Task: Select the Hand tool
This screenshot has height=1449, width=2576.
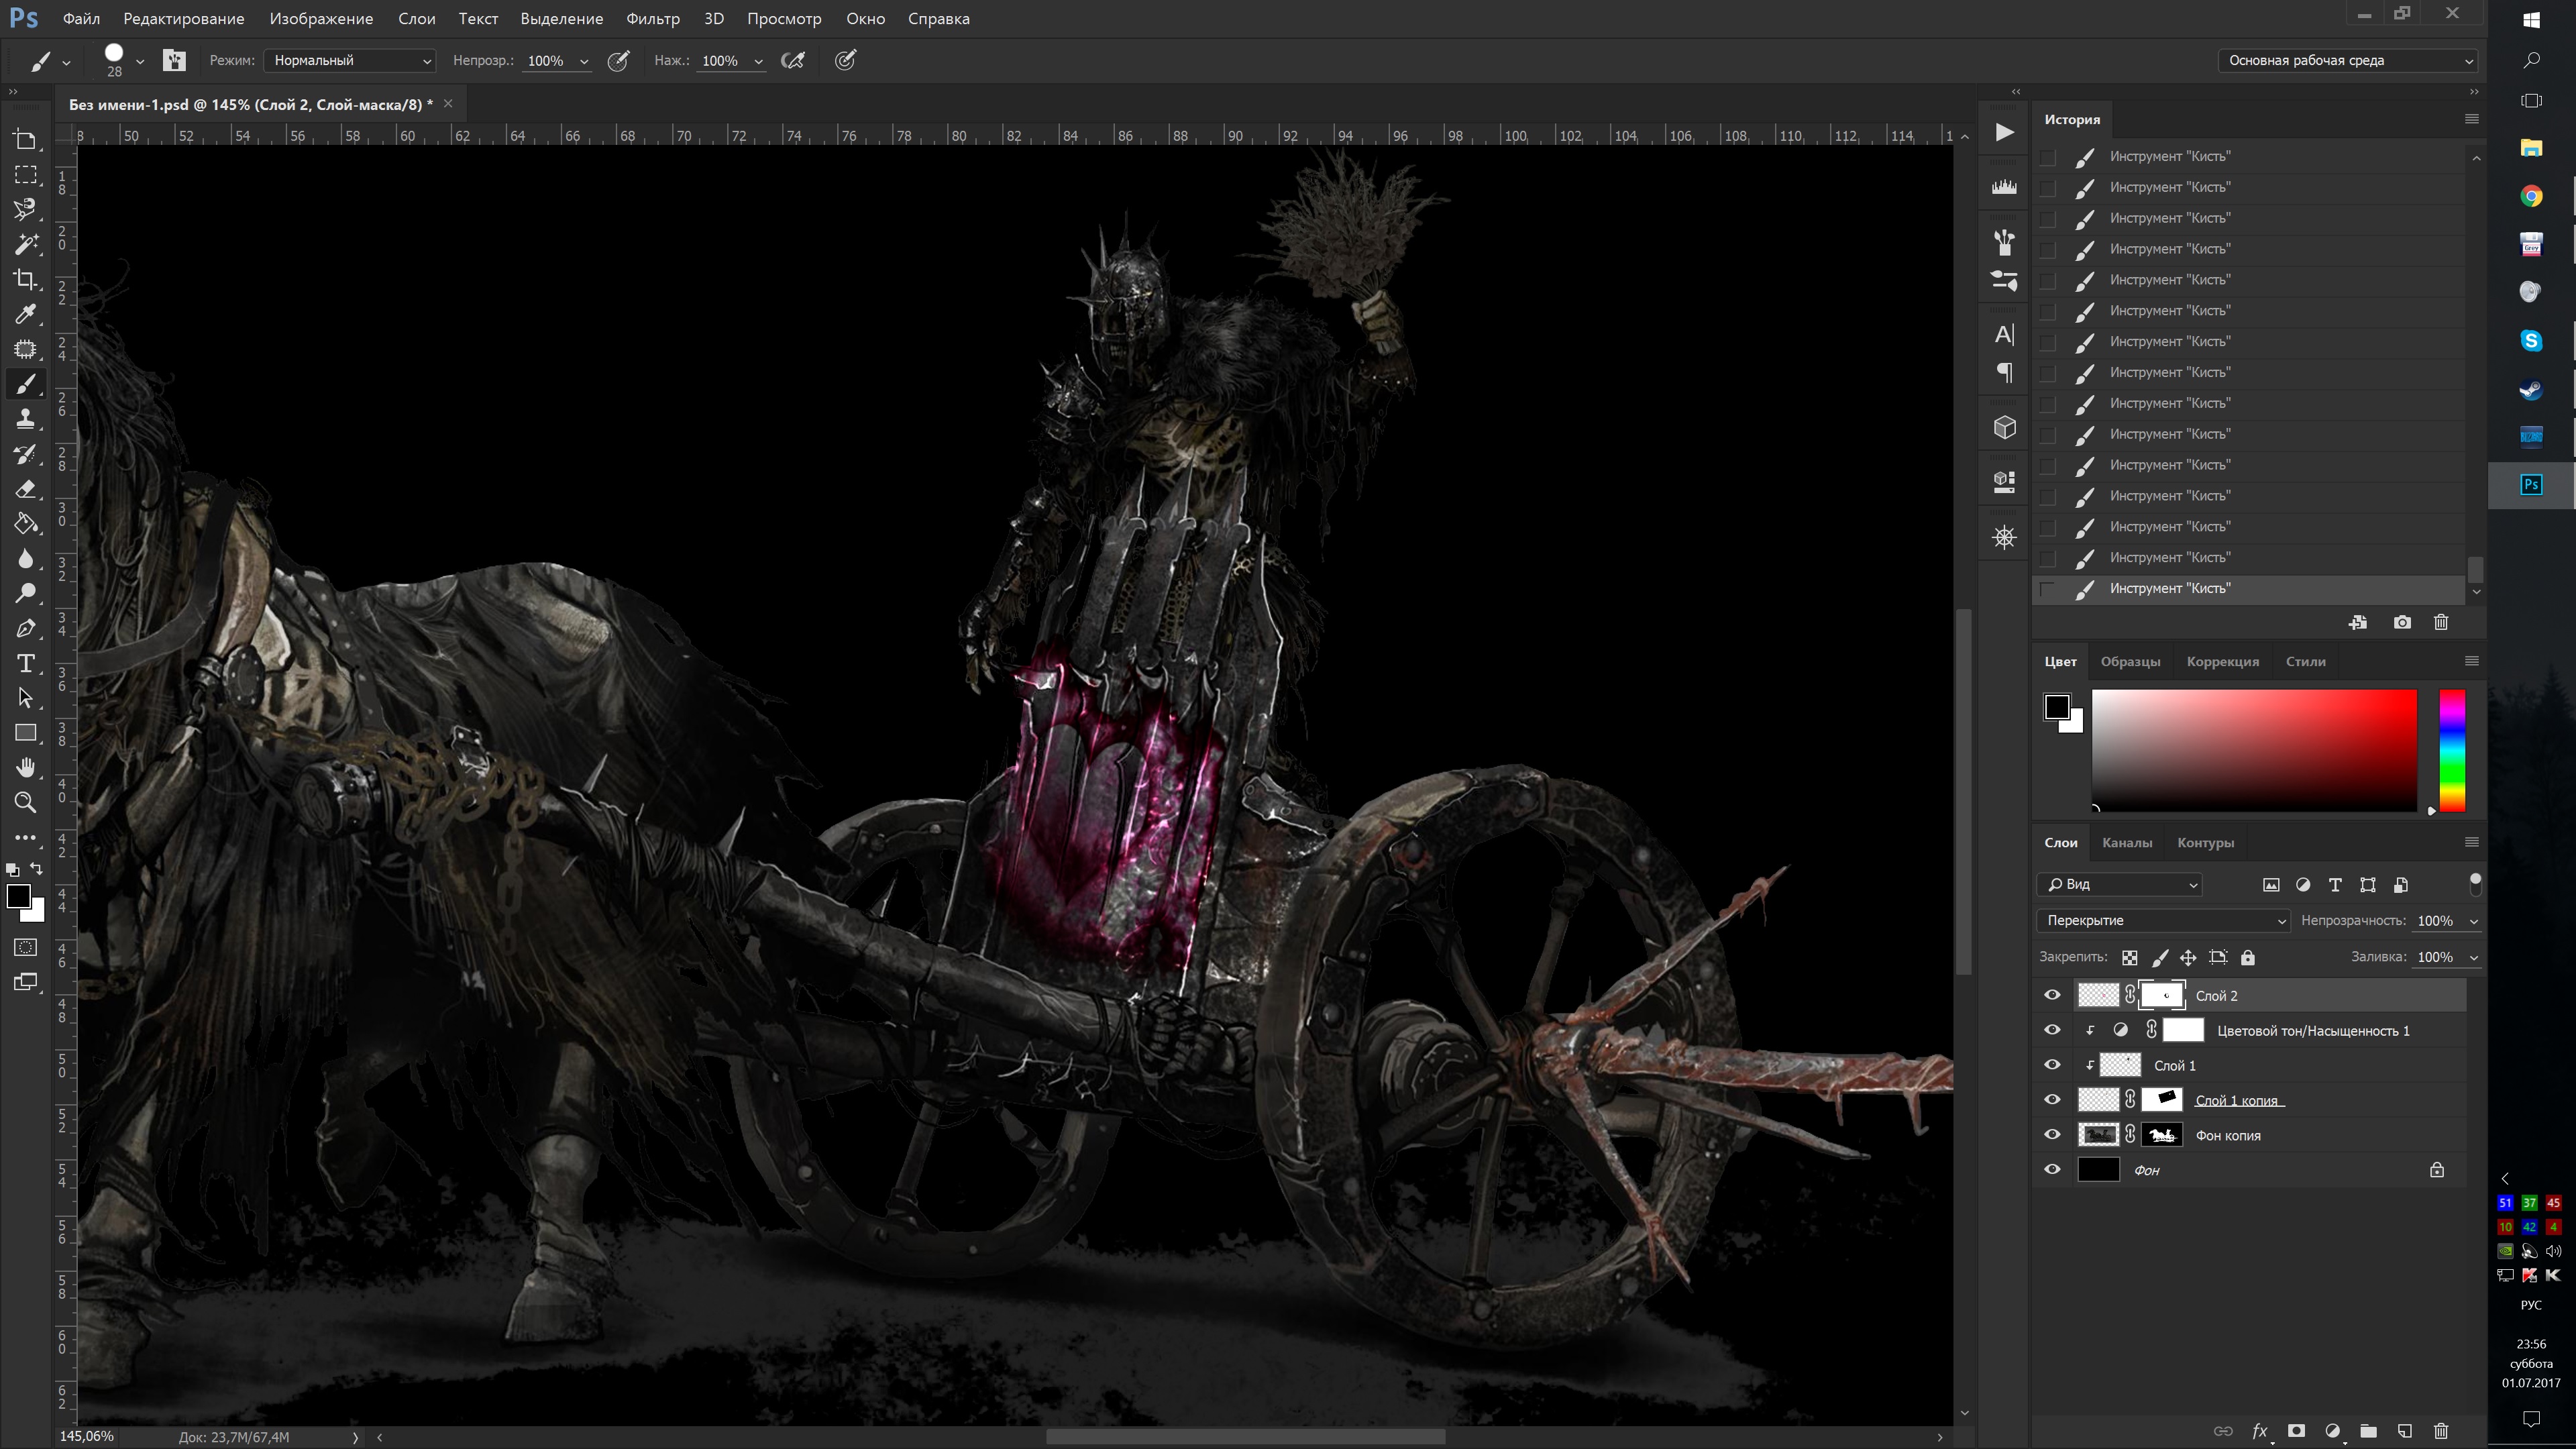Action: (x=26, y=768)
